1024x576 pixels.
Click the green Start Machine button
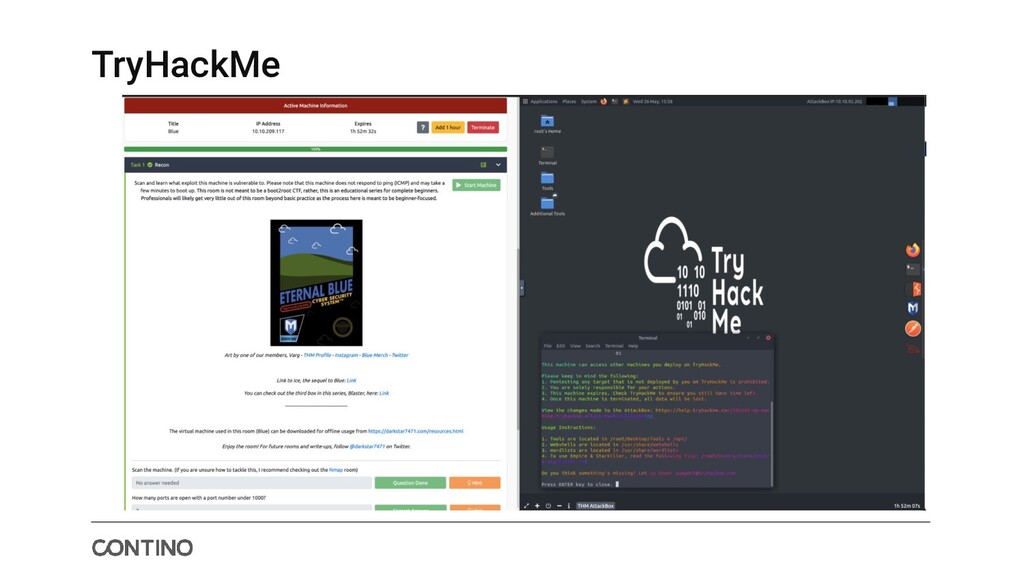[476, 185]
